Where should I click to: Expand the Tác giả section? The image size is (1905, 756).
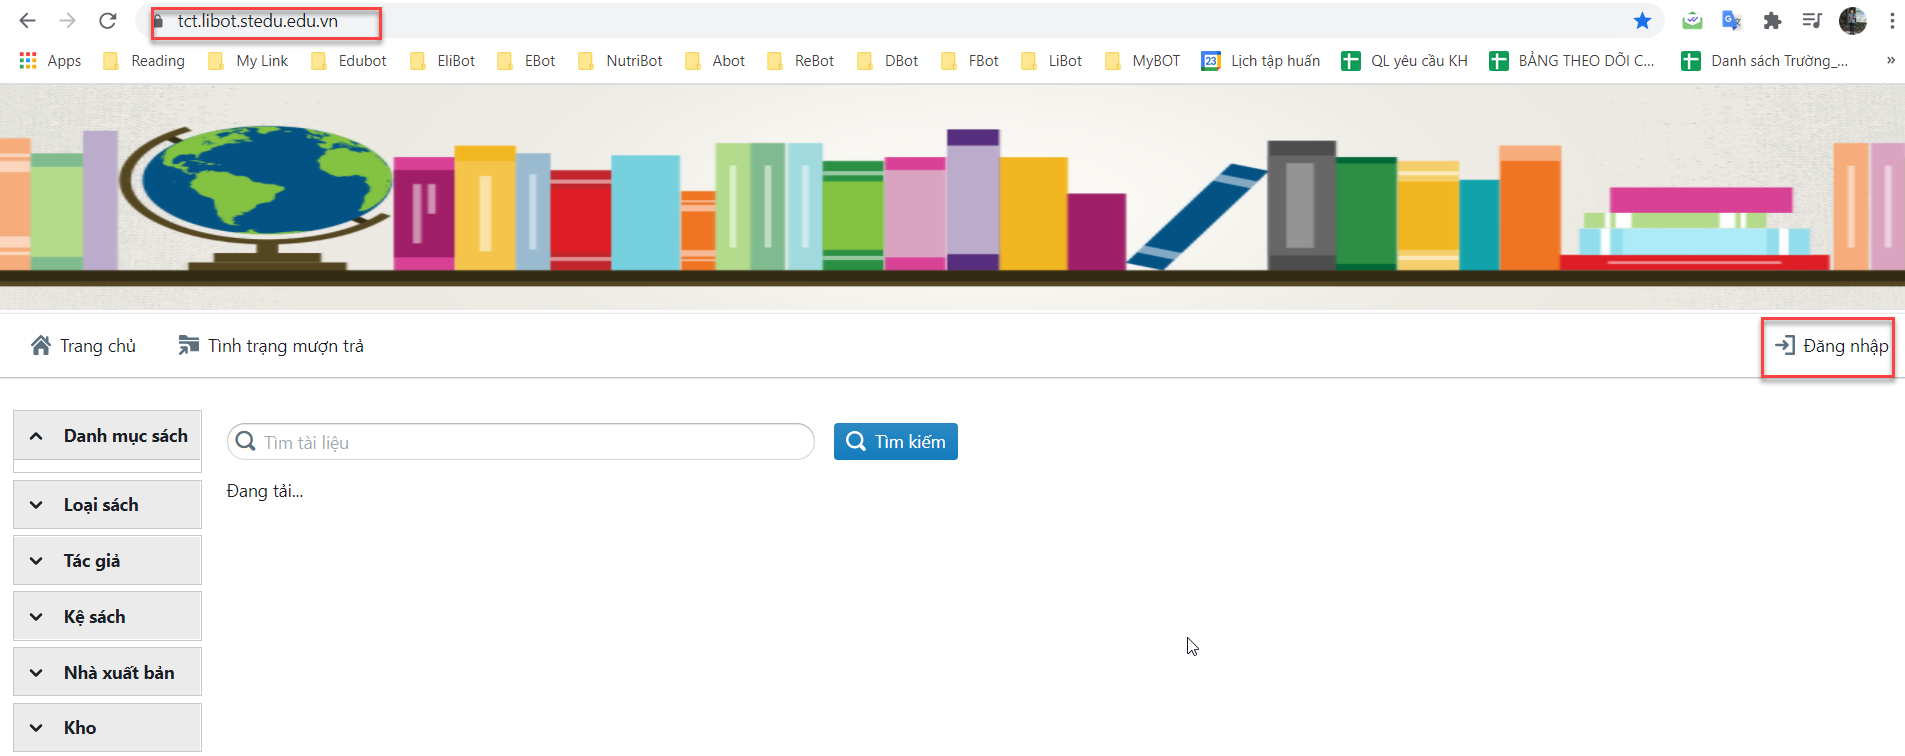(107, 561)
